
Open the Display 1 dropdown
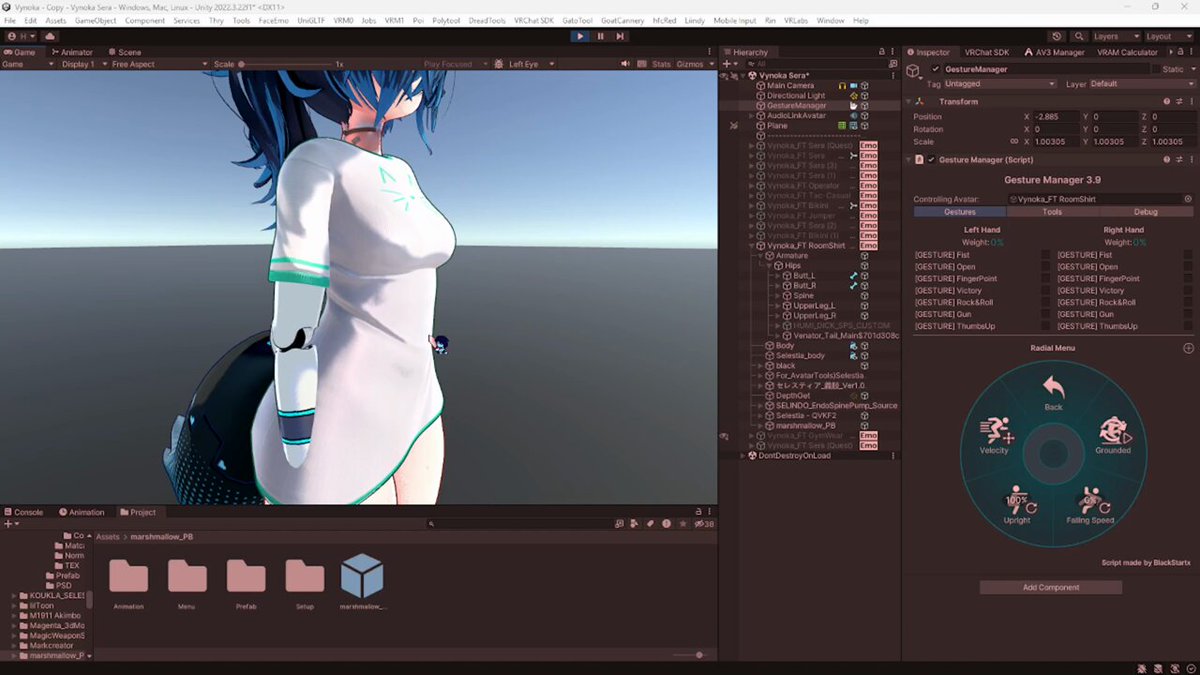[82, 64]
